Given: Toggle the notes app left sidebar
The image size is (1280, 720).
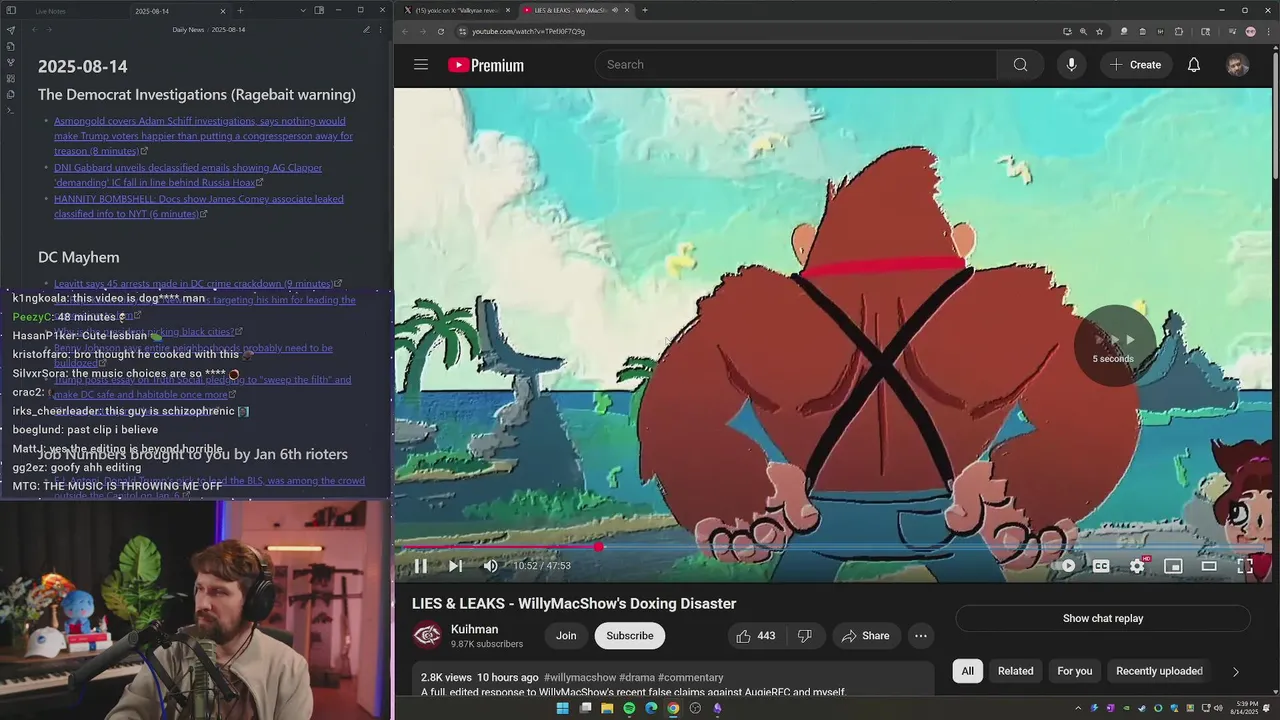Looking at the screenshot, I should click(x=11, y=10).
